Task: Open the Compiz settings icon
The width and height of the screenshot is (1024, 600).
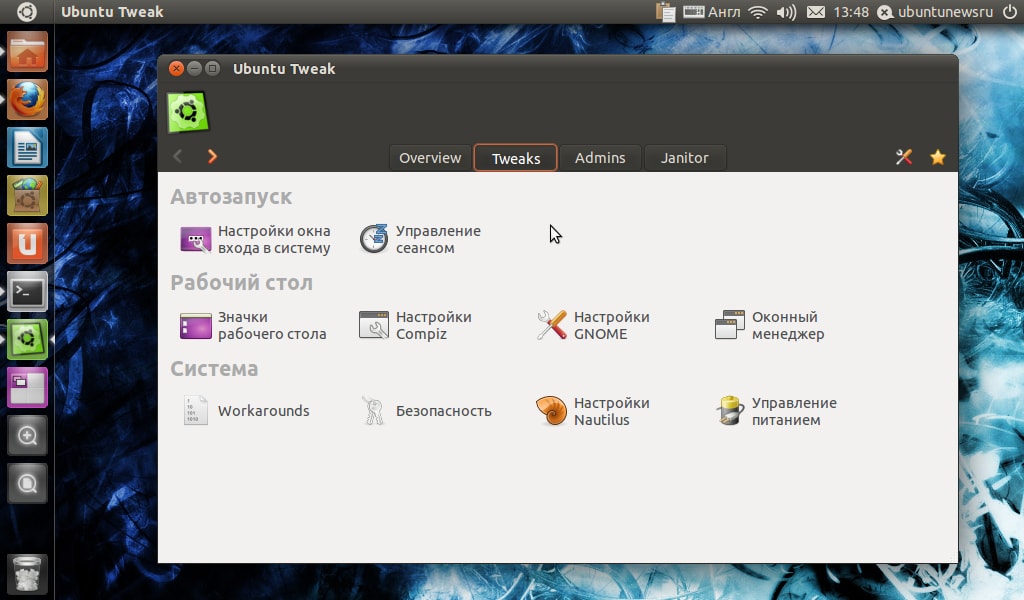Action: point(374,325)
